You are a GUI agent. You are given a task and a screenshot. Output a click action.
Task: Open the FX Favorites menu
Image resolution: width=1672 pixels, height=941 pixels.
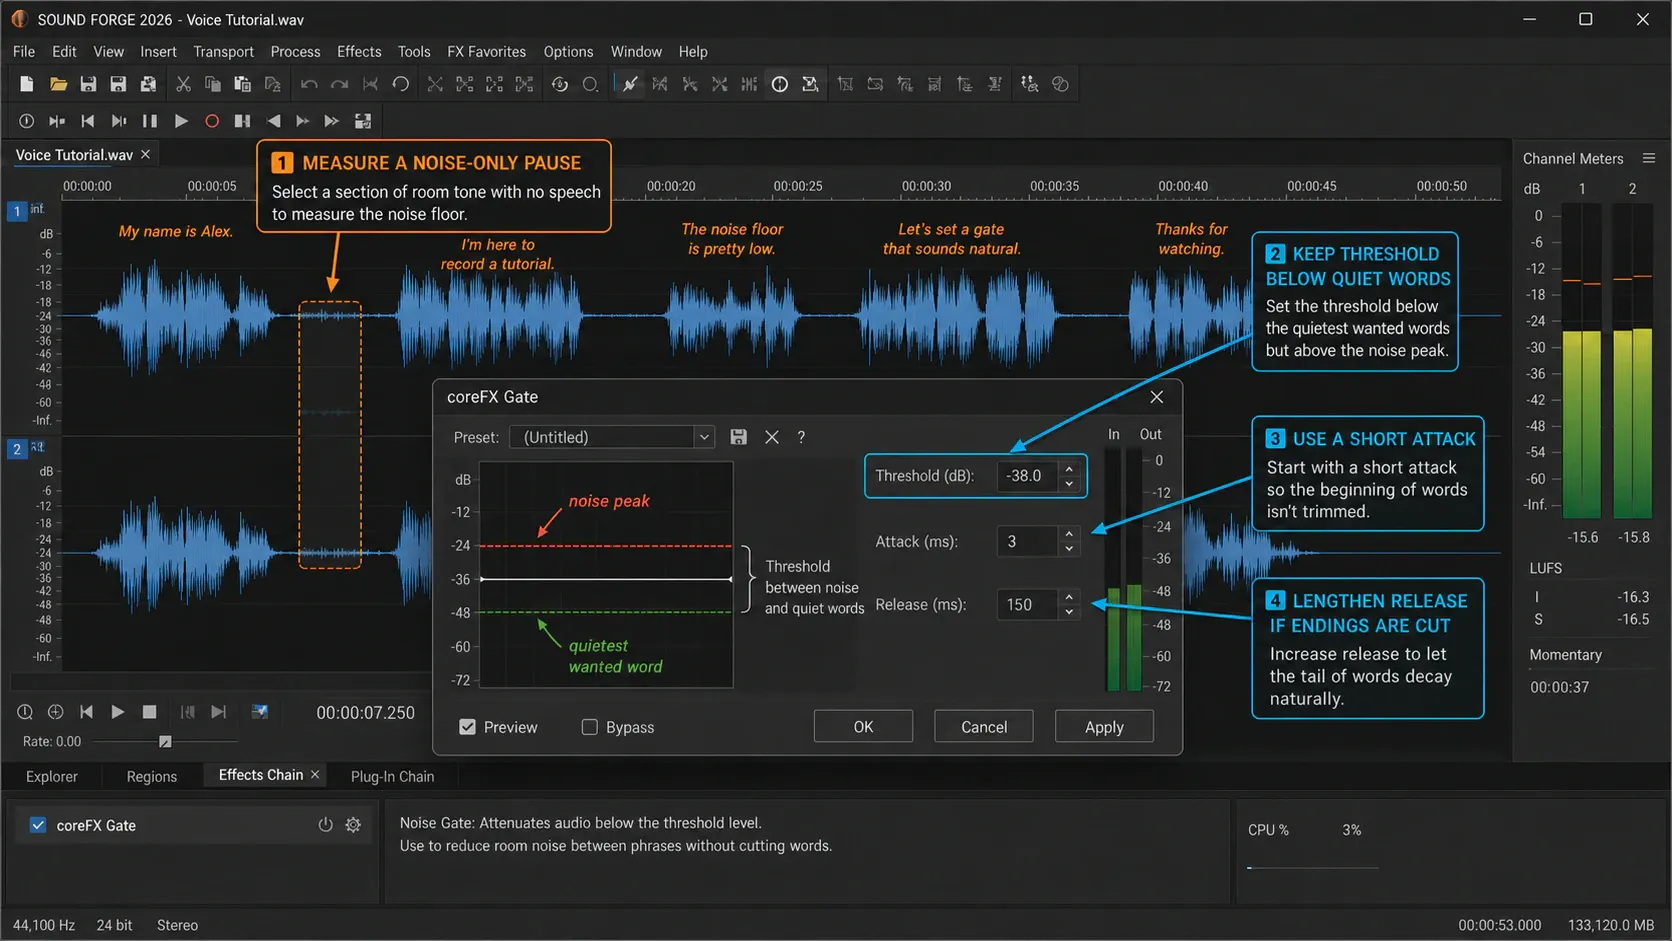(x=486, y=52)
